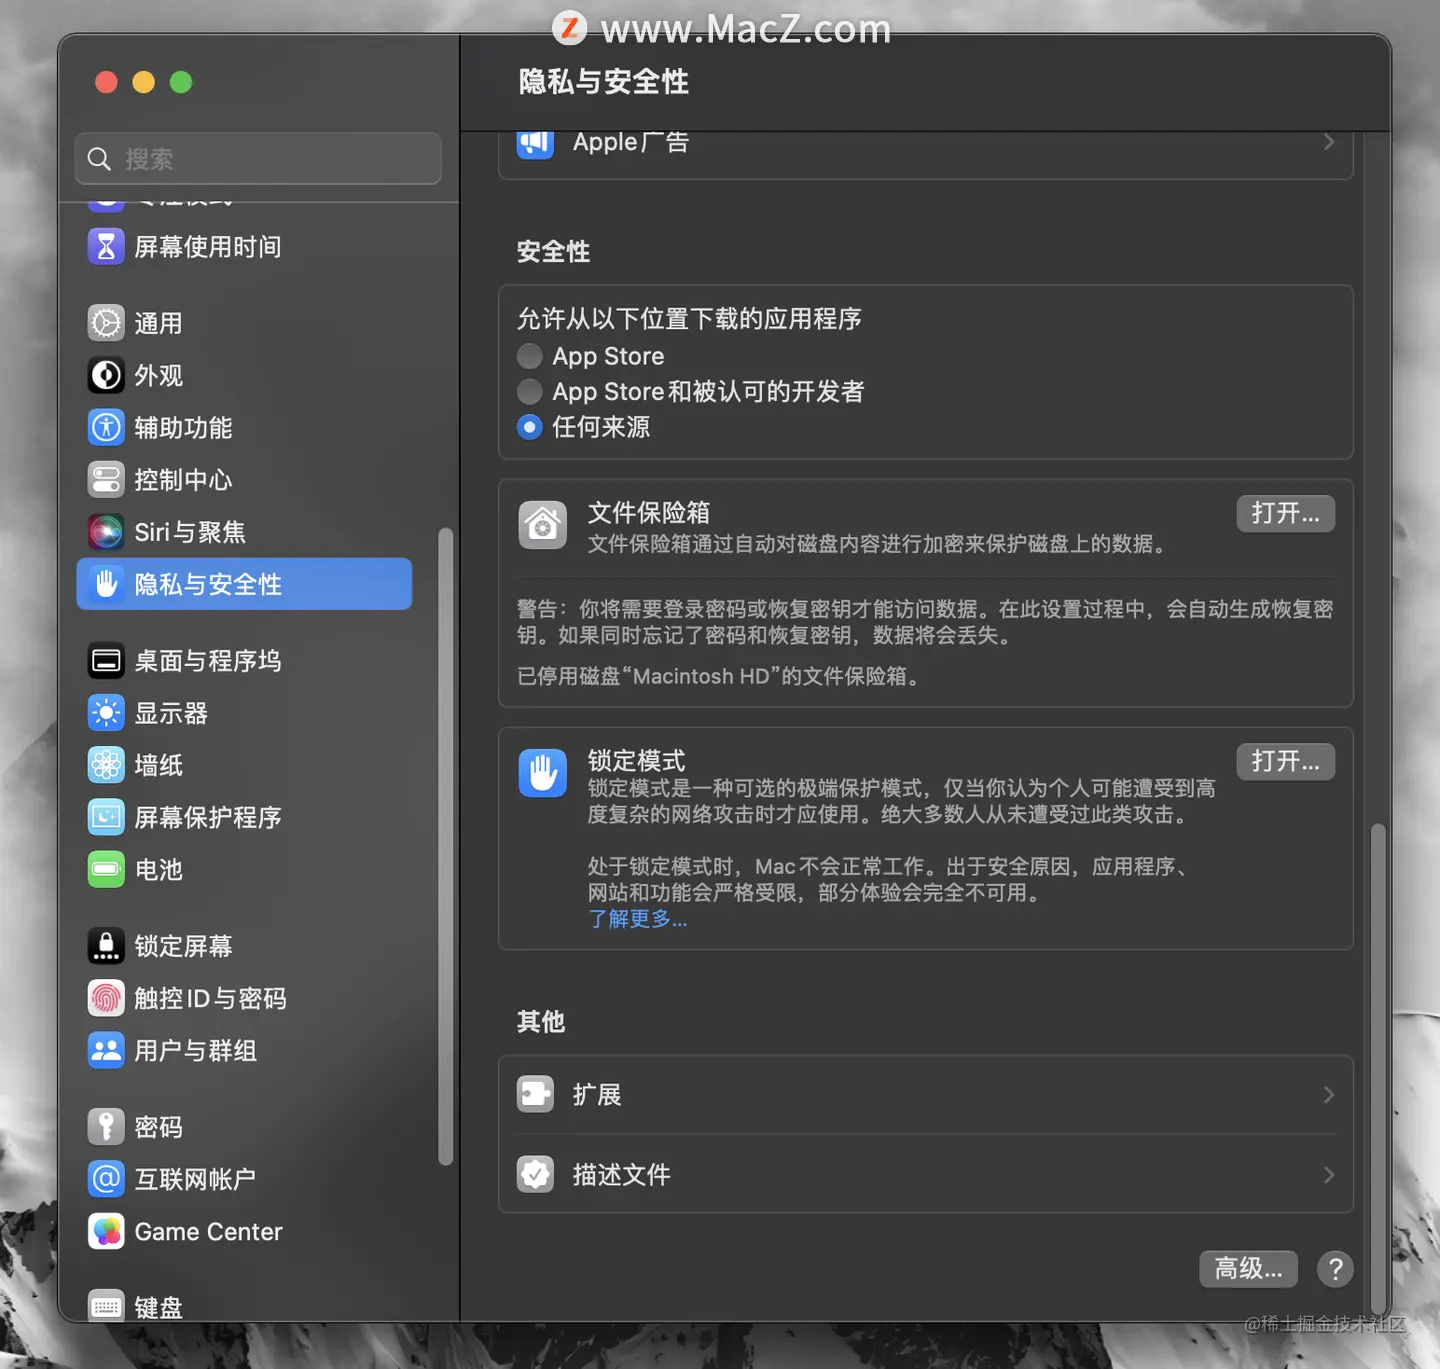1440x1369 pixels.
Task: Click the Displays (显示器) sun icon
Action: pos(106,713)
